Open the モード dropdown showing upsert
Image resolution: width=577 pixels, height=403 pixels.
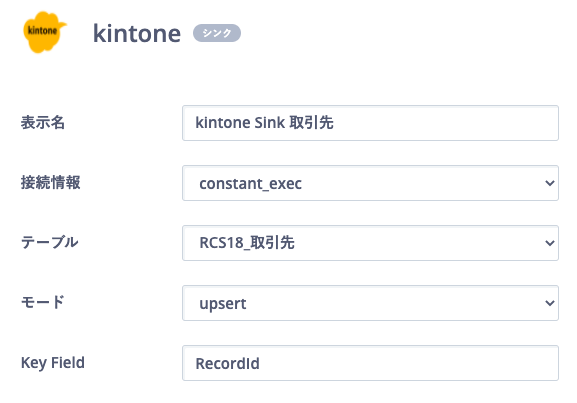click(x=370, y=303)
